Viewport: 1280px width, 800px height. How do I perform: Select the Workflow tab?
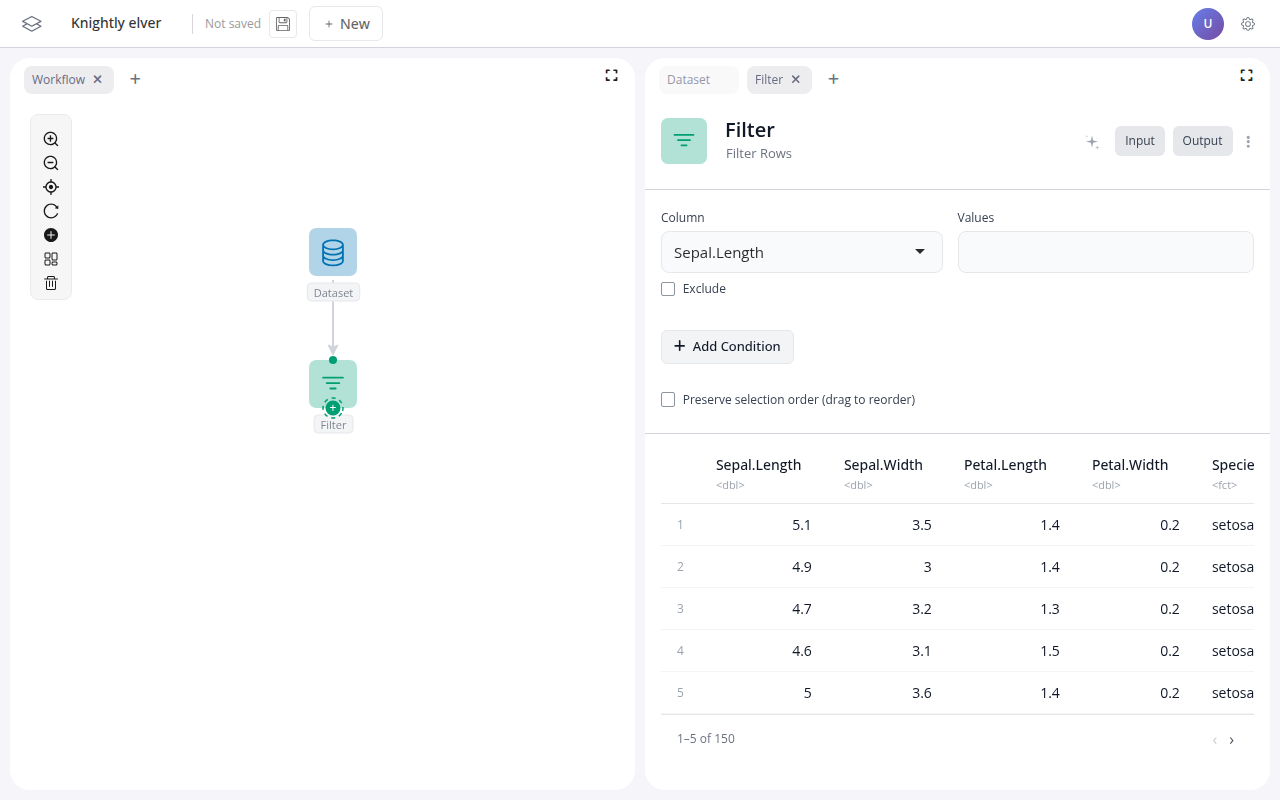coord(57,79)
